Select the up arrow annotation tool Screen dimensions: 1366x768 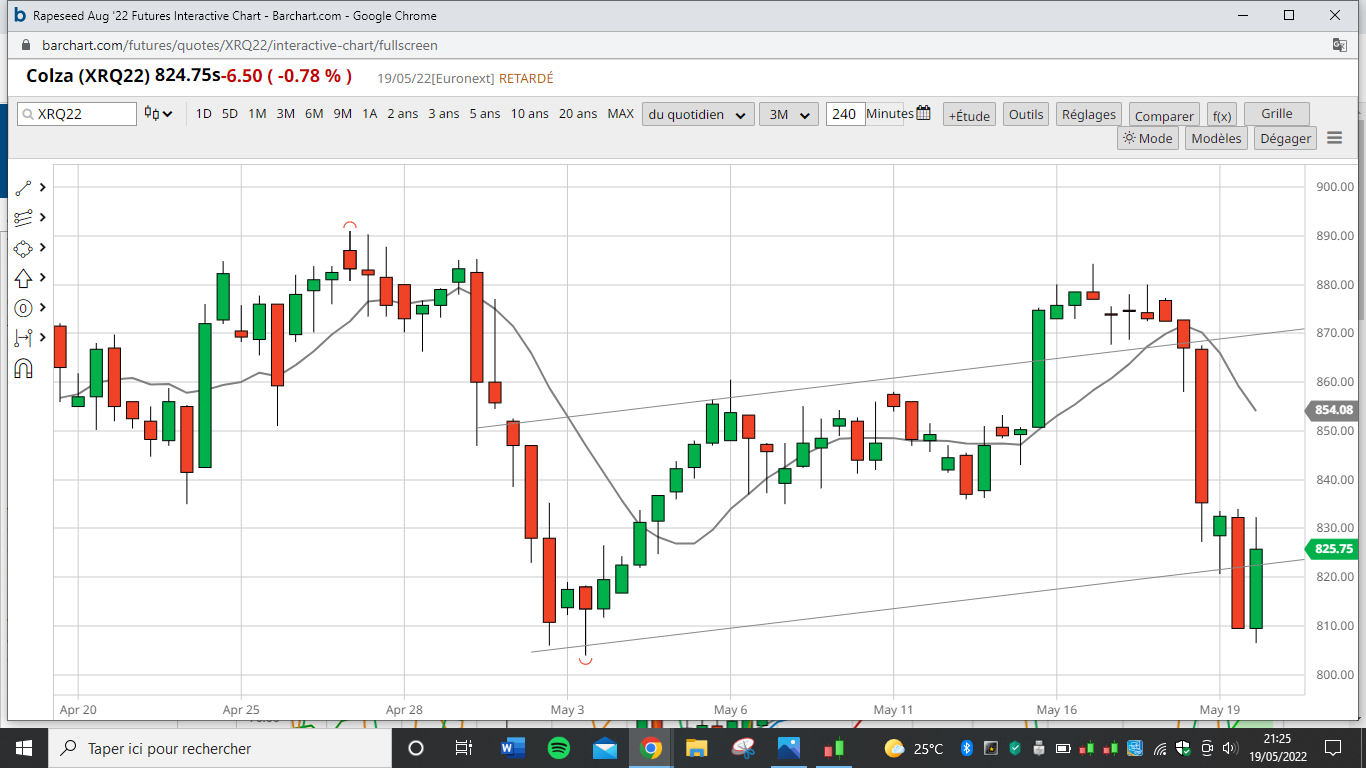click(24, 278)
